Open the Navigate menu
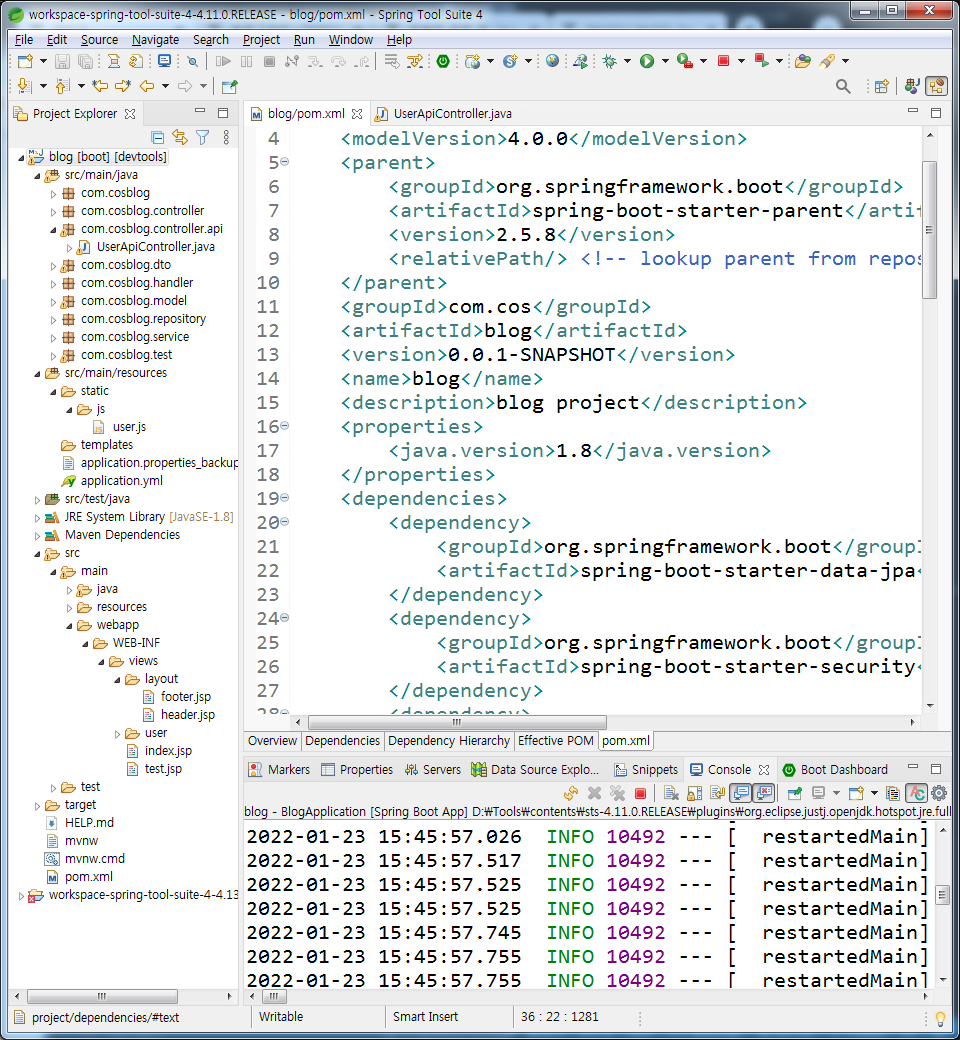Screen dimensions: 960x1040 (x=155, y=40)
